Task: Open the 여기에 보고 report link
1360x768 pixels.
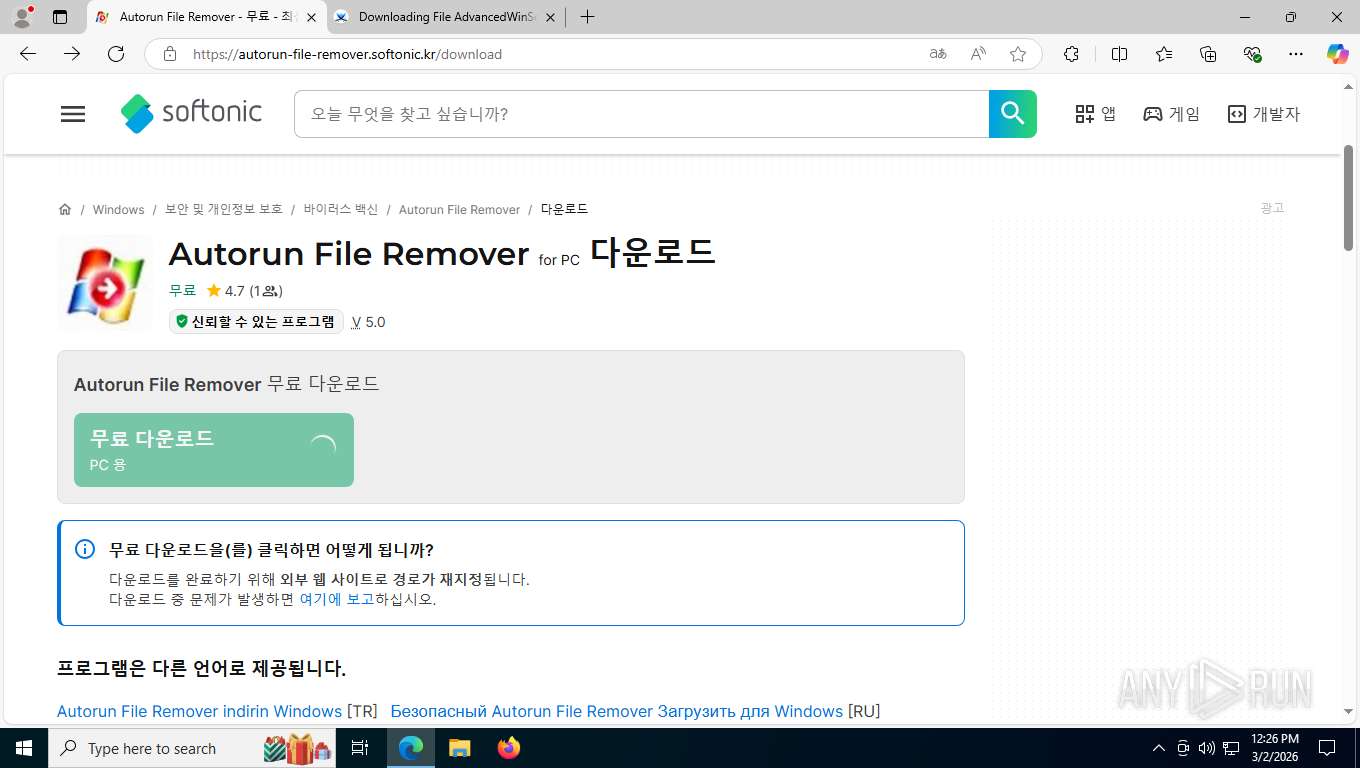Action: [x=337, y=599]
